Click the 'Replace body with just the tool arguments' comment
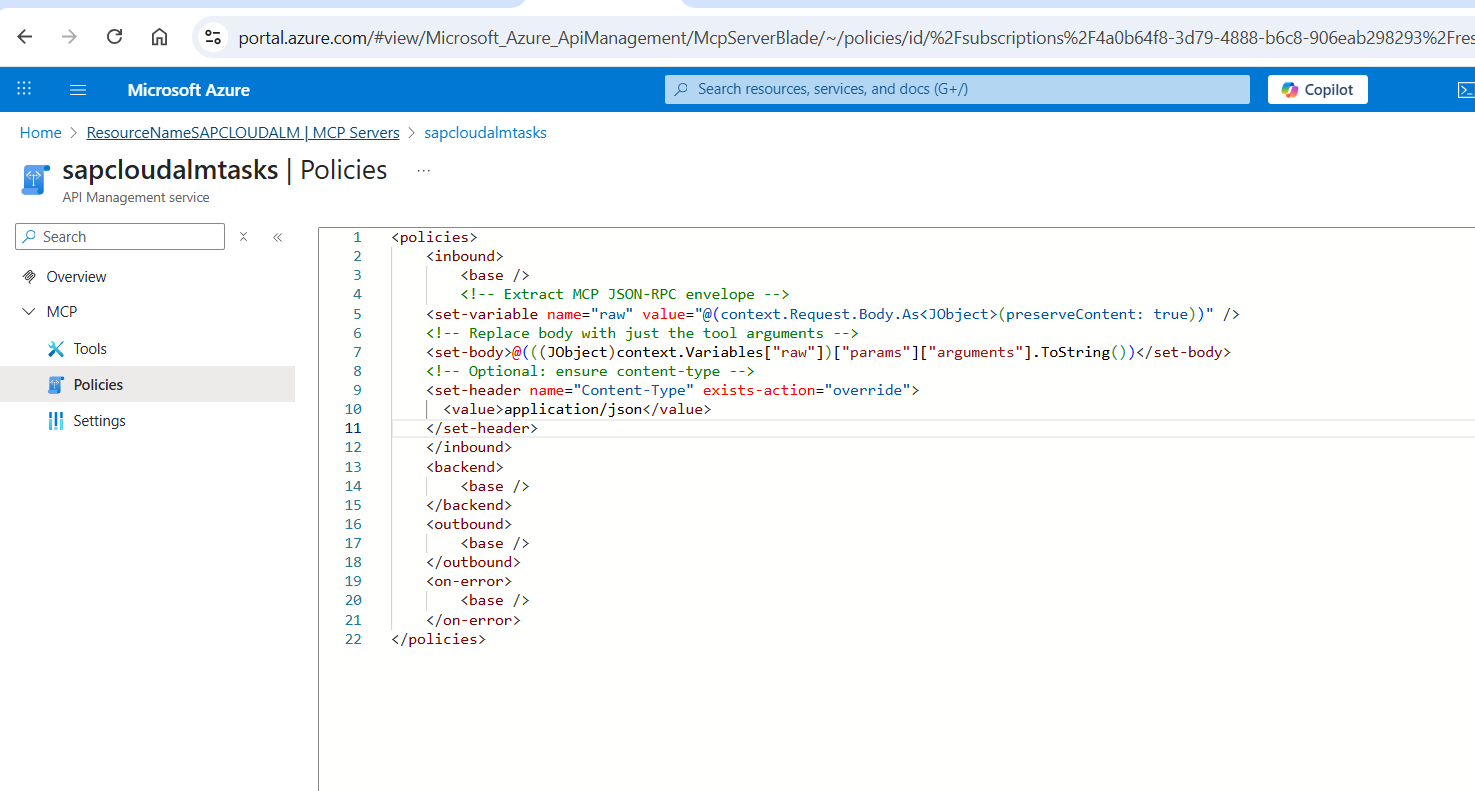Viewport: 1475px width, 791px height. click(643, 333)
